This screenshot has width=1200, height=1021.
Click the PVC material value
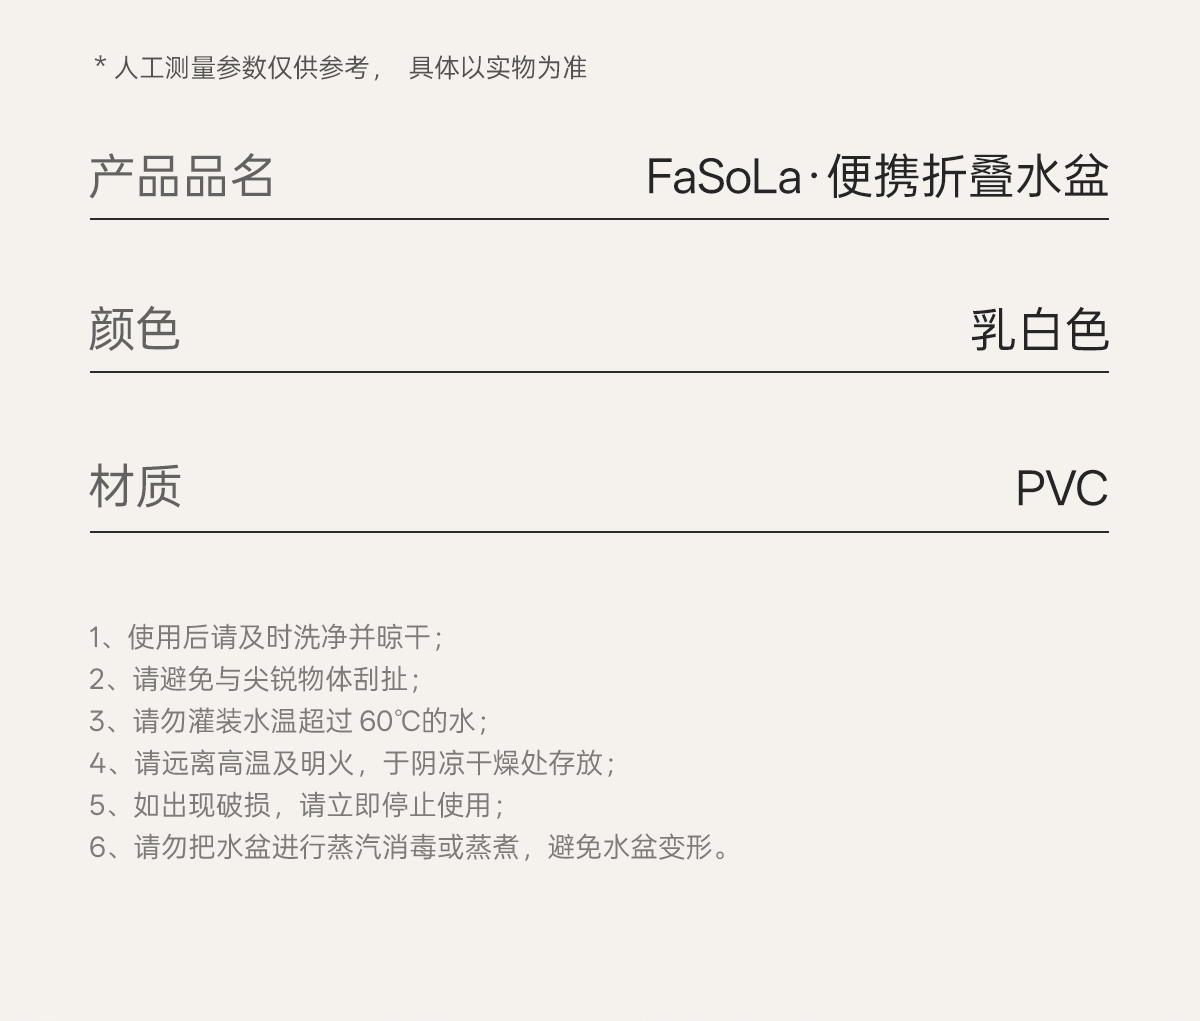tap(1061, 488)
